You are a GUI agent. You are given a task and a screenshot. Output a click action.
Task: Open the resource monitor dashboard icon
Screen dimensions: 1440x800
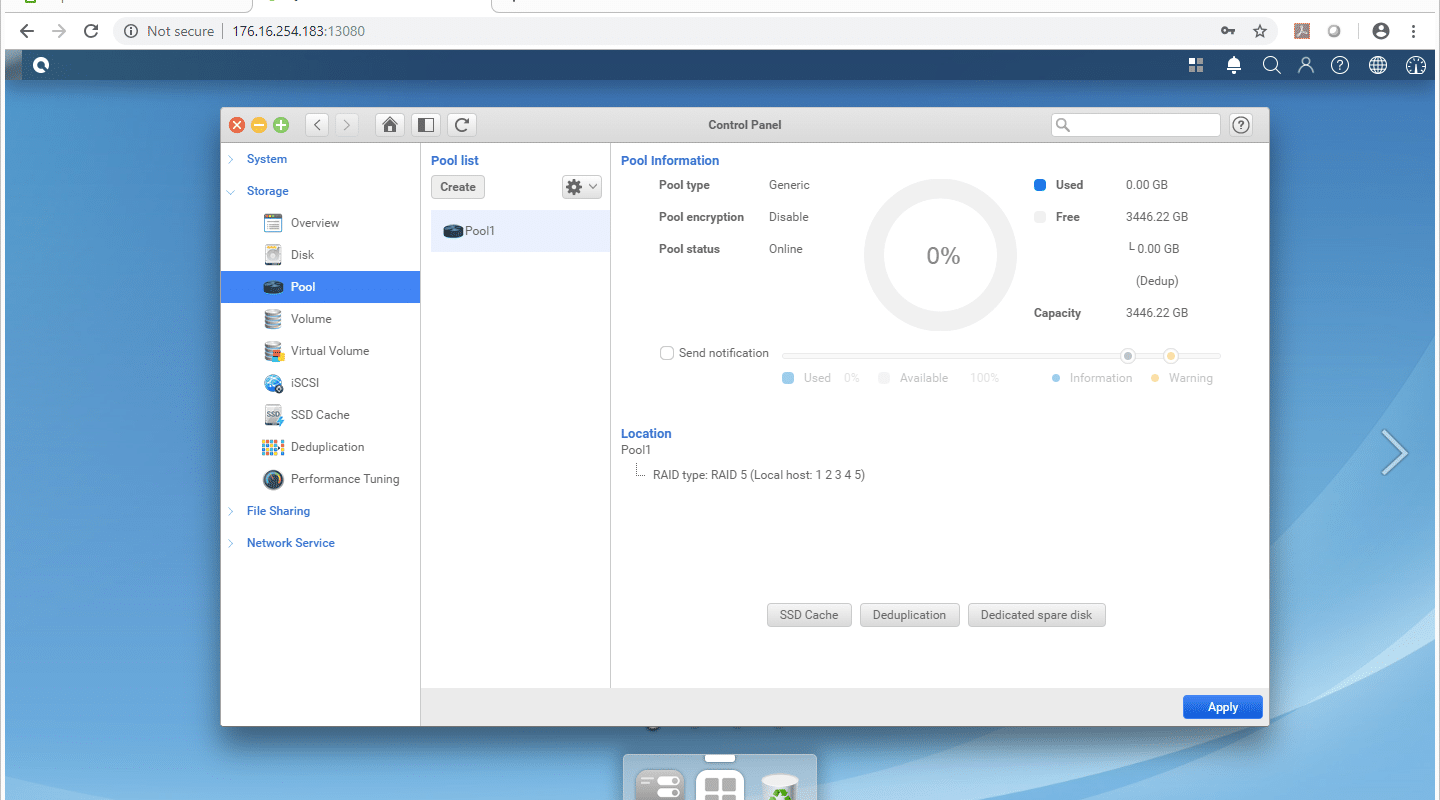tap(1415, 65)
